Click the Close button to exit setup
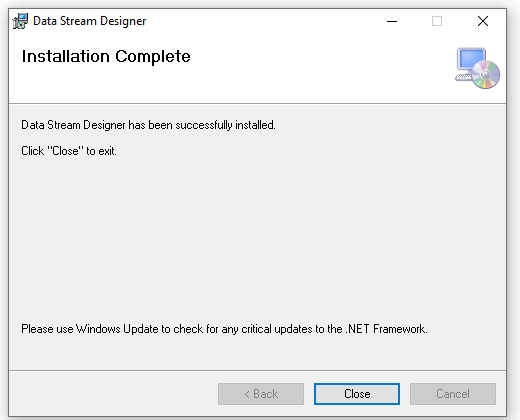 [x=357, y=394]
